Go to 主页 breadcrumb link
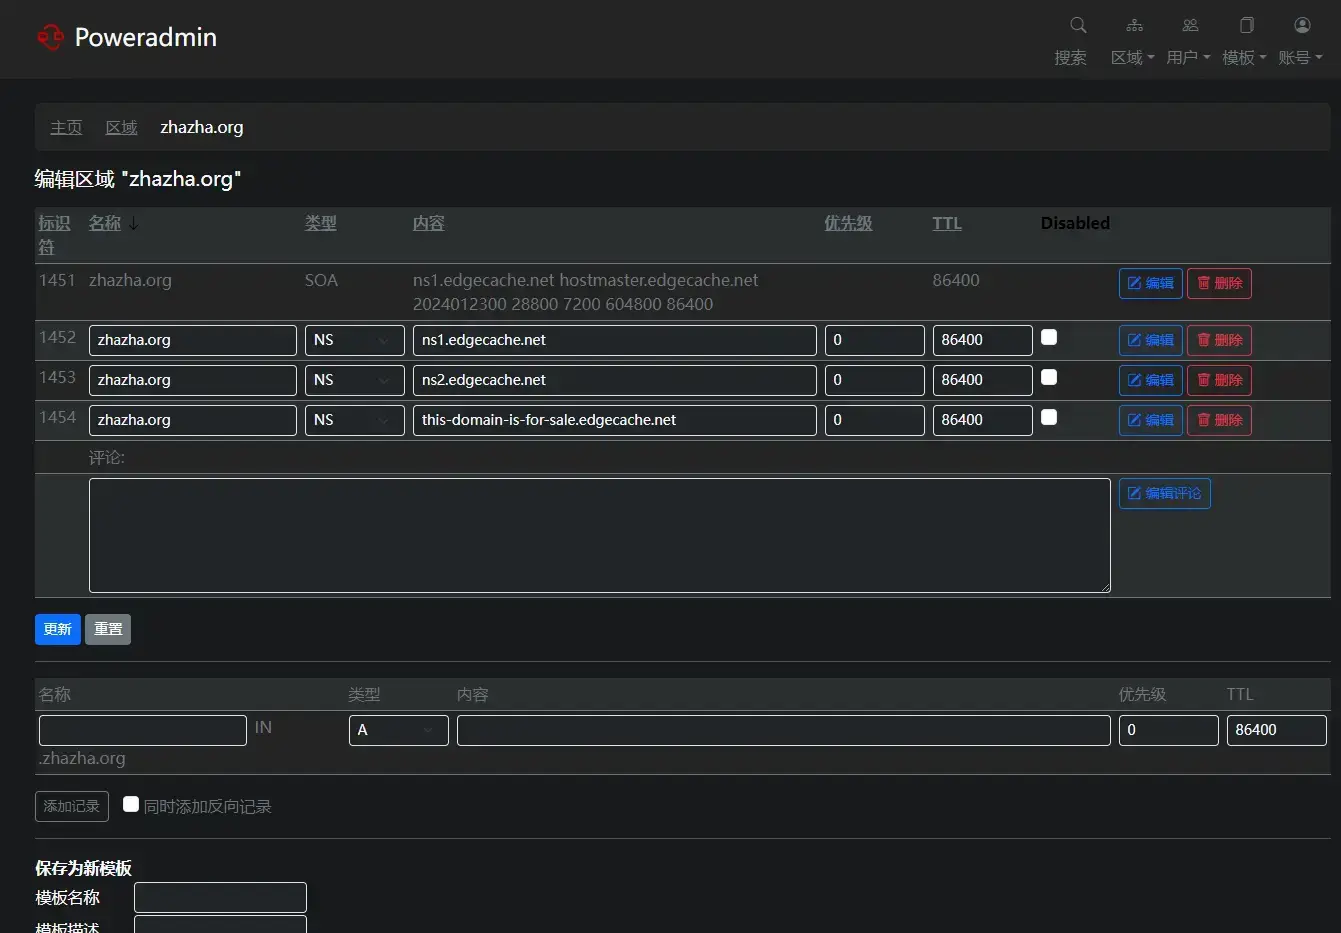Screen dimensions: 1341x933 (x=66, y=127)
